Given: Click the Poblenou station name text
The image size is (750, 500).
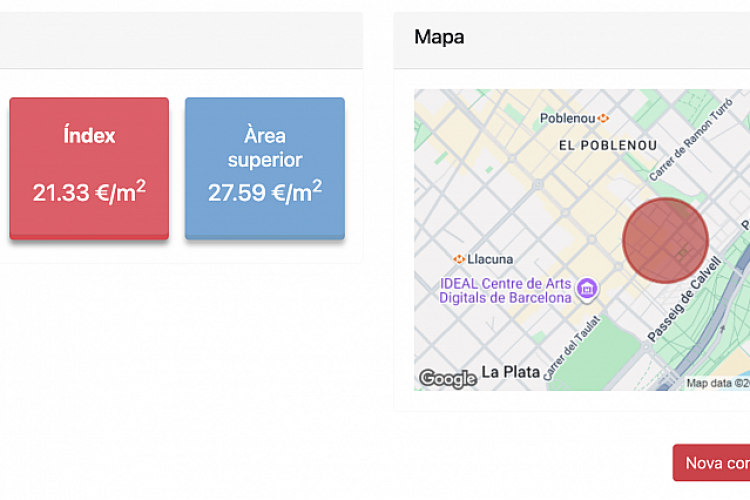Looking at the screenshot, I should (x=567, y=118).
